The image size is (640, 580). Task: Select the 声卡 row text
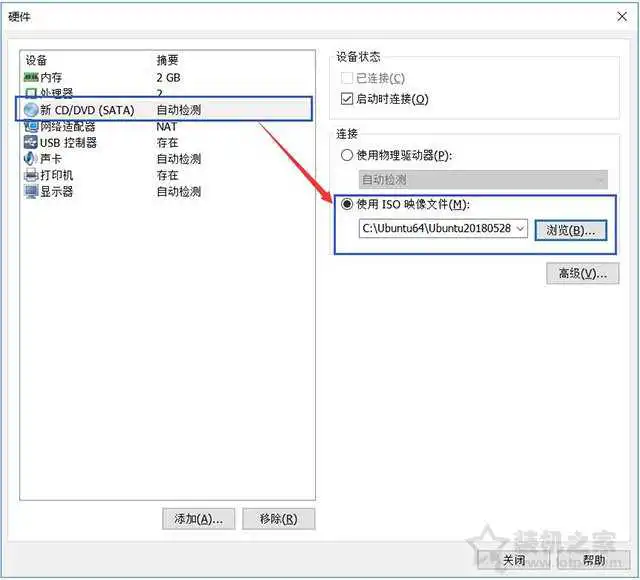(51, 159)
